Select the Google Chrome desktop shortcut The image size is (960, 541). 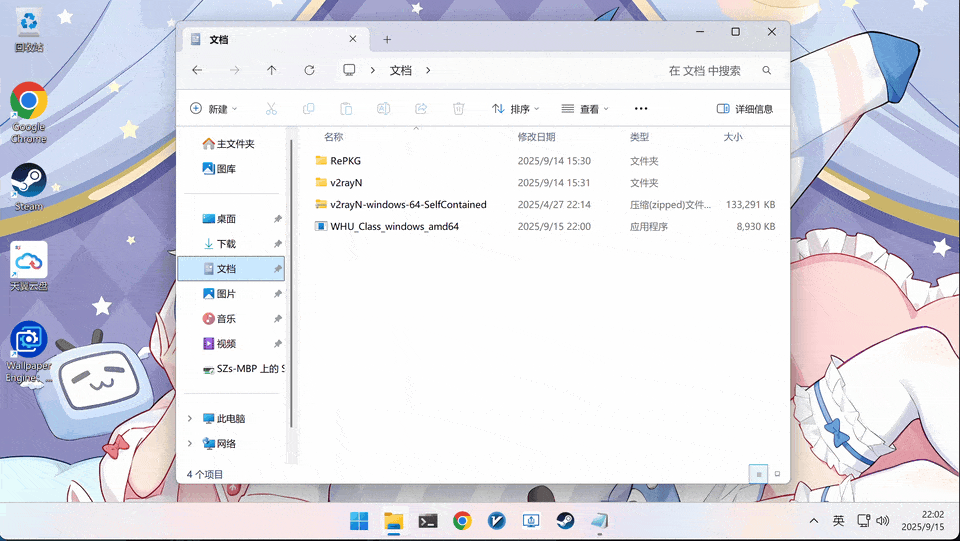(29, 113)
